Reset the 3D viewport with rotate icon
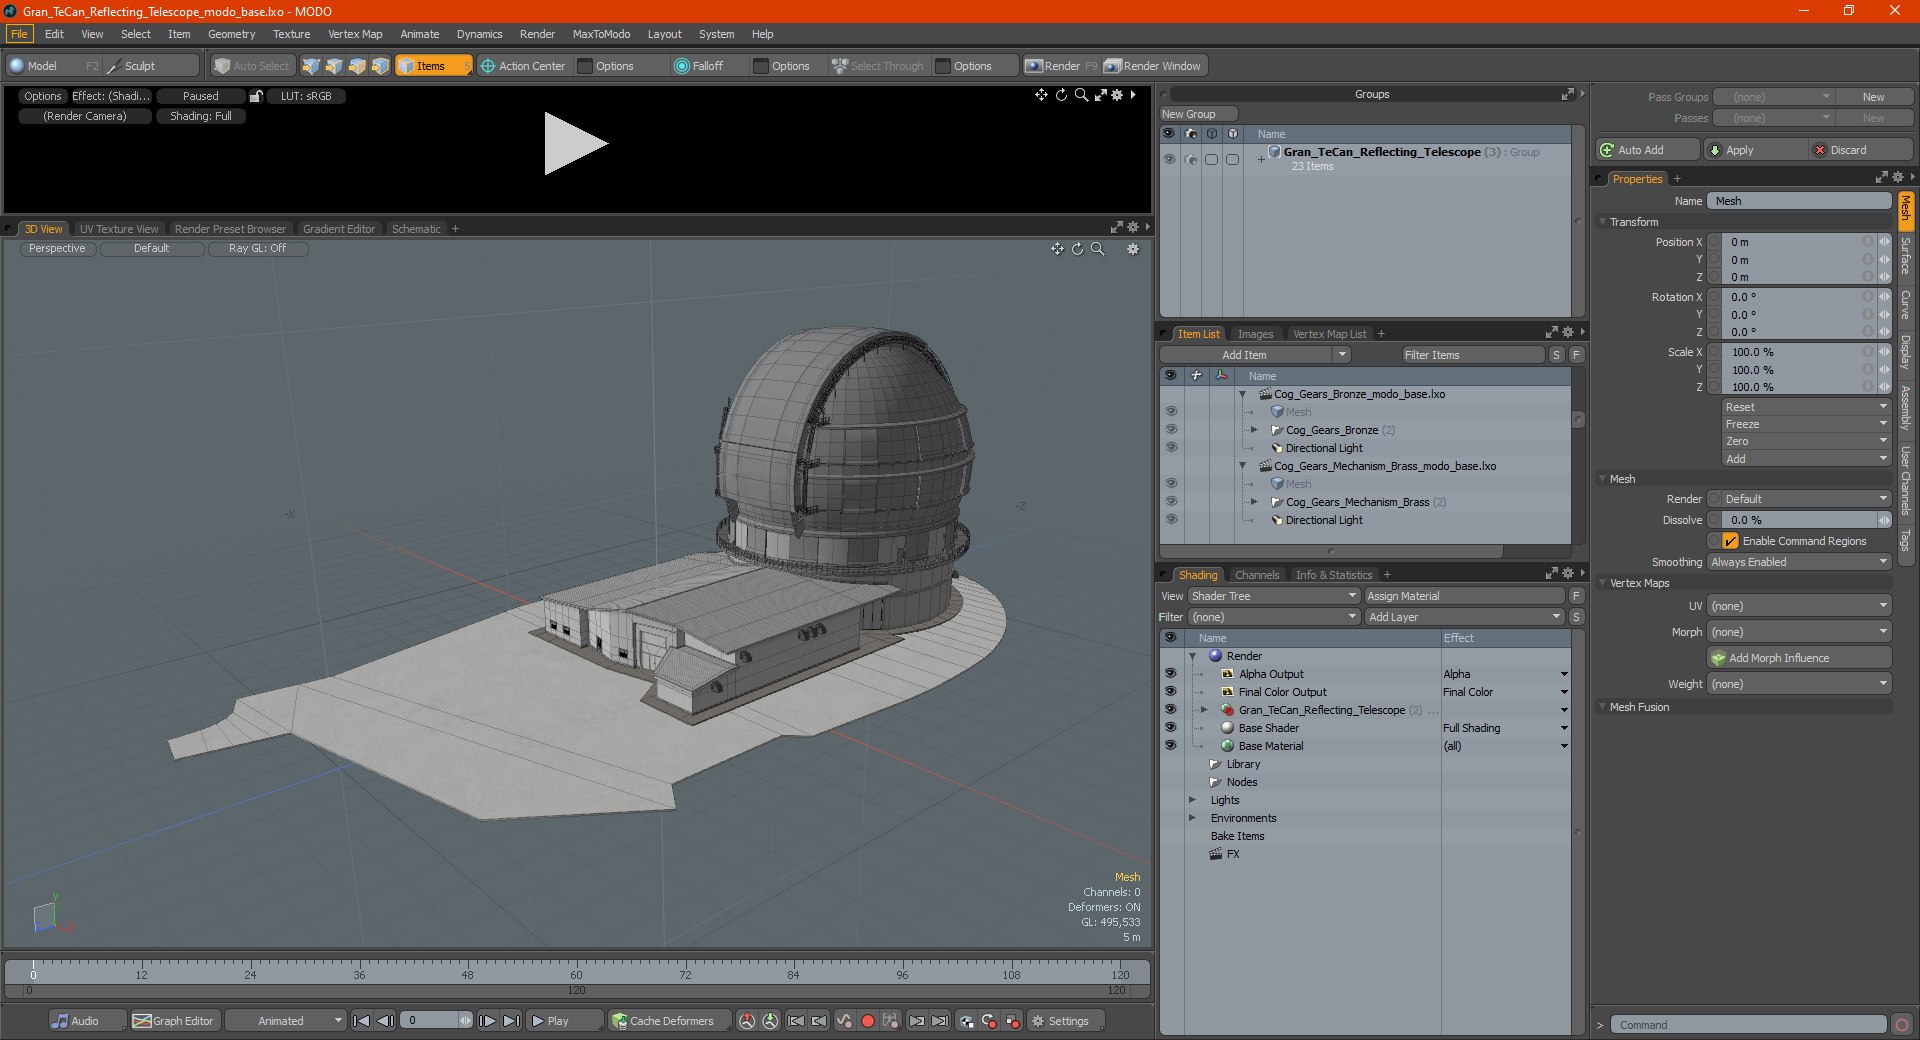The image size is (1920, 1040). (x=1078, y=249)
